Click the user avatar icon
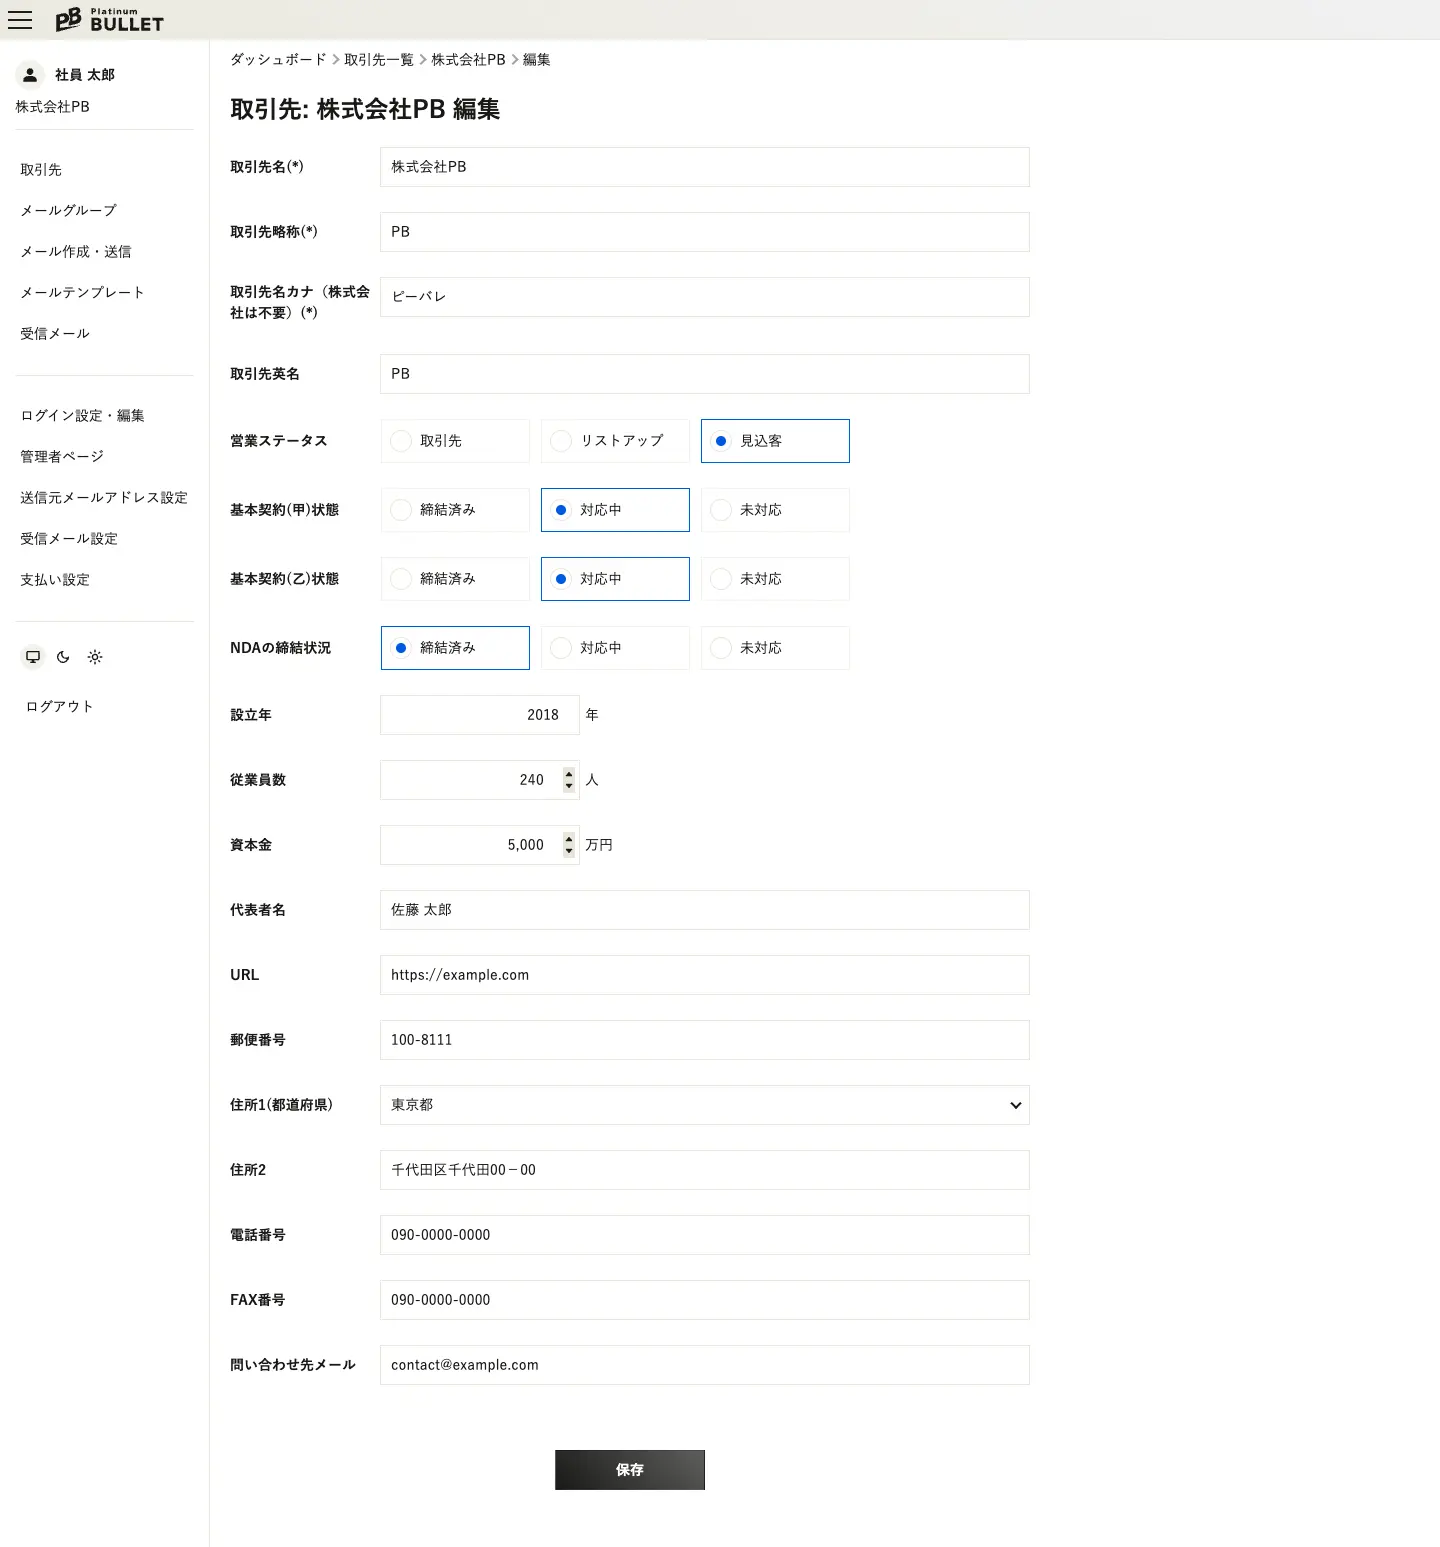 [30, 75]
